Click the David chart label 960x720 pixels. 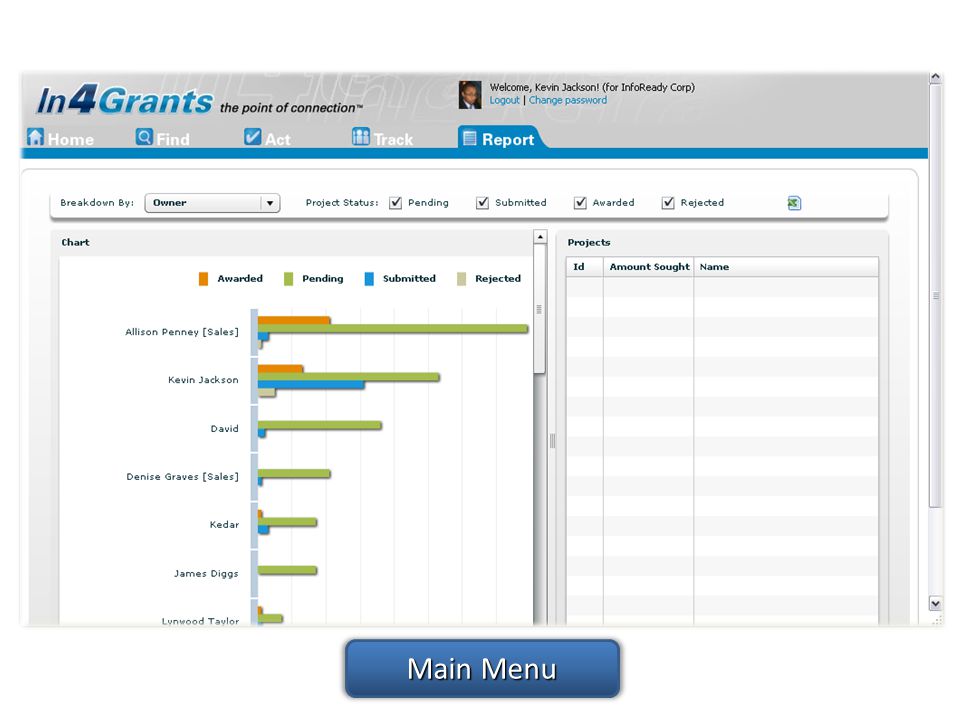(x=225, y=429)
